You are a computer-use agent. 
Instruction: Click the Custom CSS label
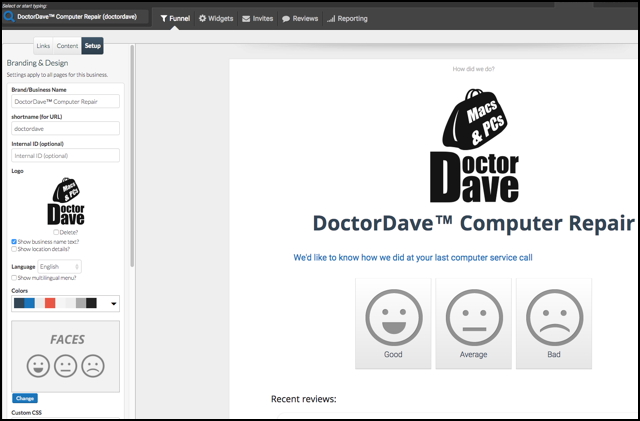(27, 412)
